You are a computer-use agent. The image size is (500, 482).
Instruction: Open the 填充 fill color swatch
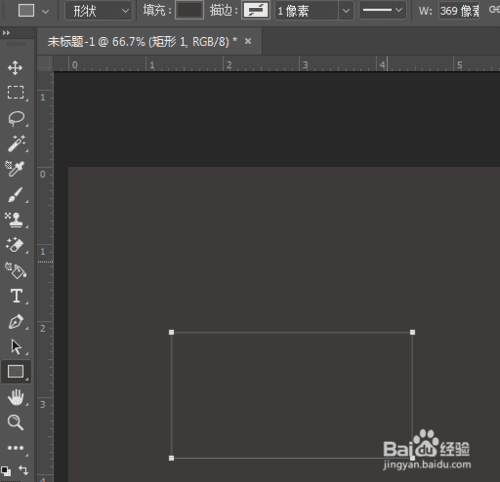click(189, 11)
